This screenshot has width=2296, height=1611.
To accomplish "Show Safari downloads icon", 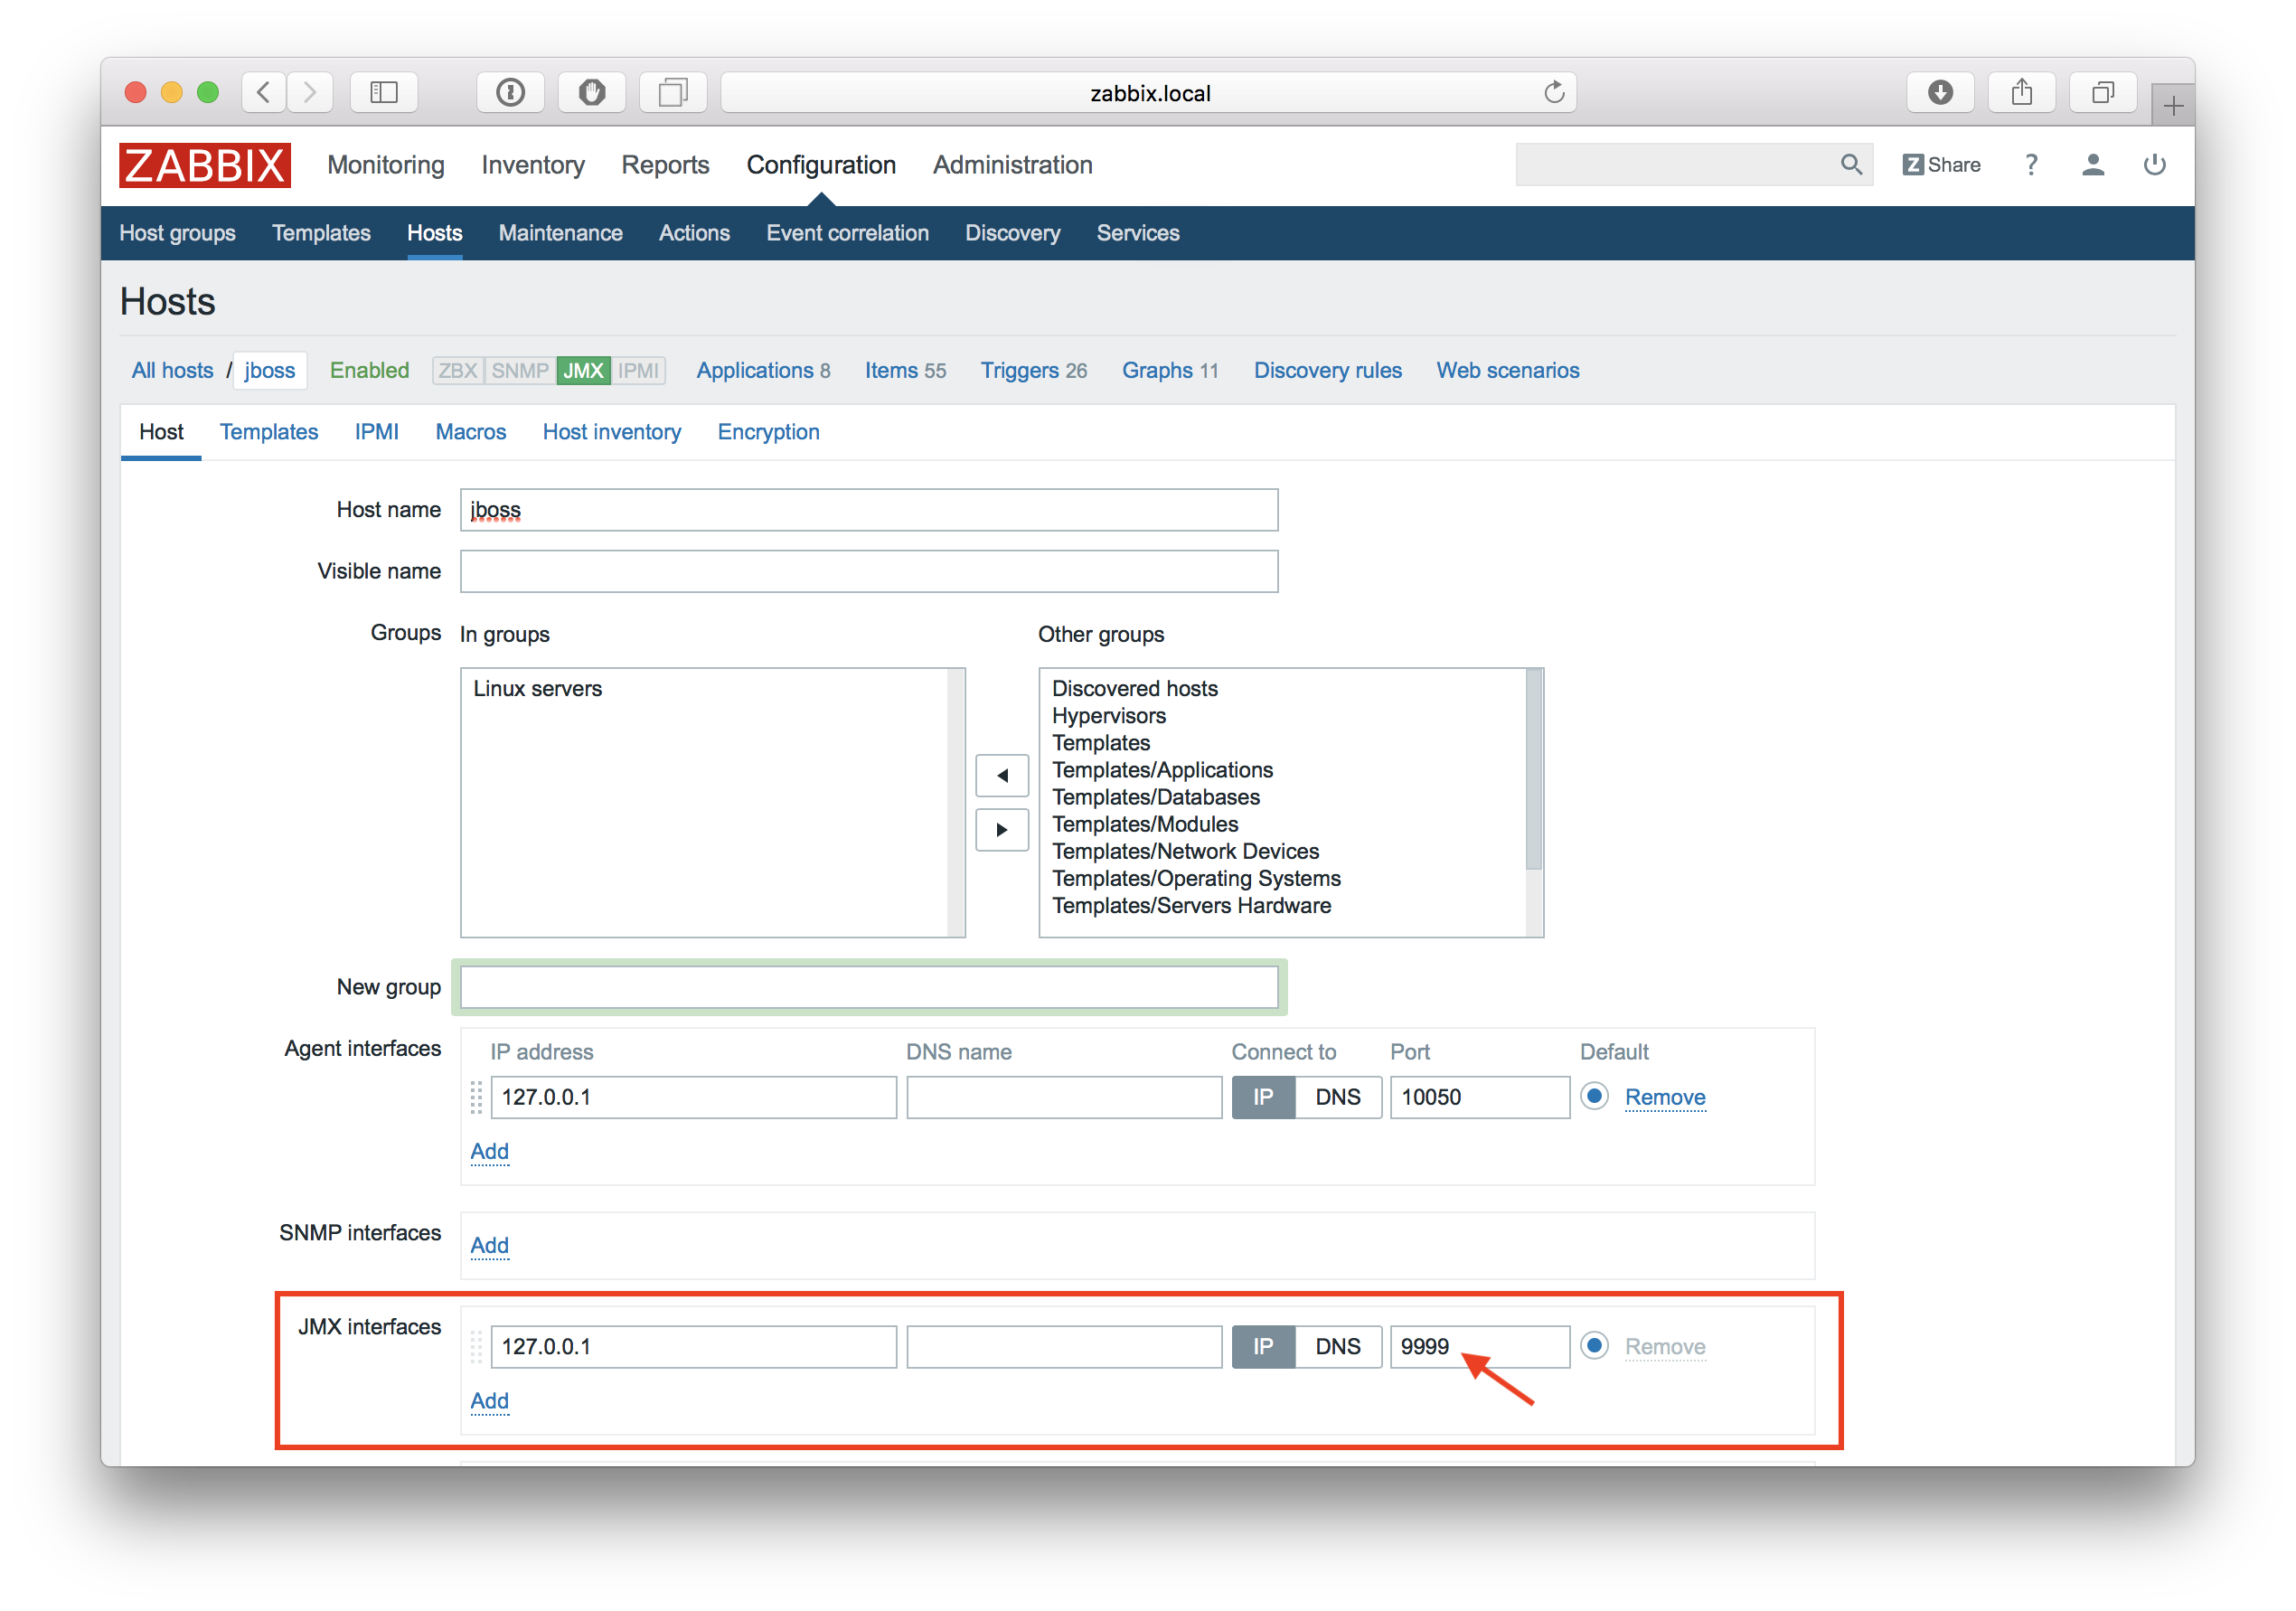I will [1939, 93].
